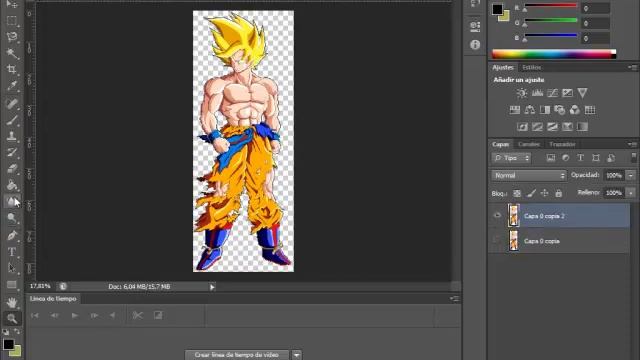This screenshot has width=640, height=360.
Task: Select the Pen tool
Action: [12, 236]
